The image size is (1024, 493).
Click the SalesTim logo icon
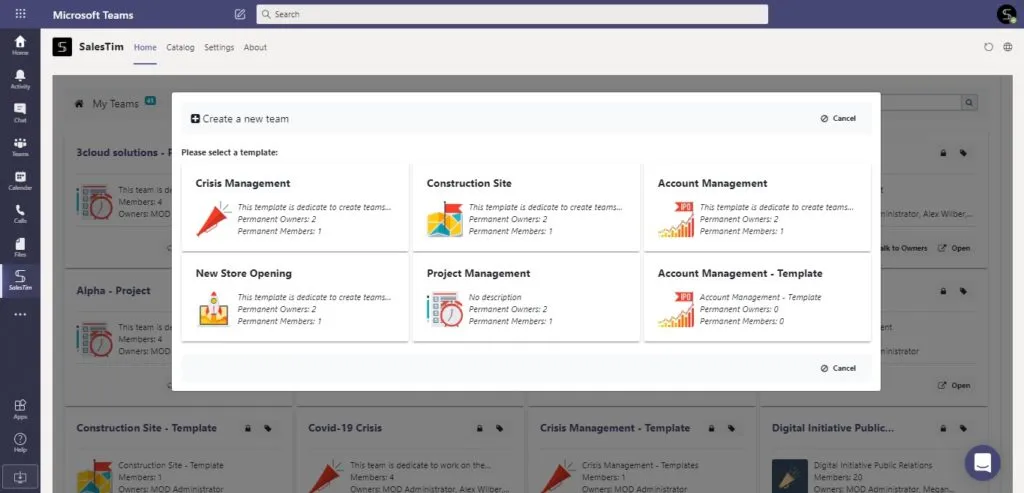[62, 47]
